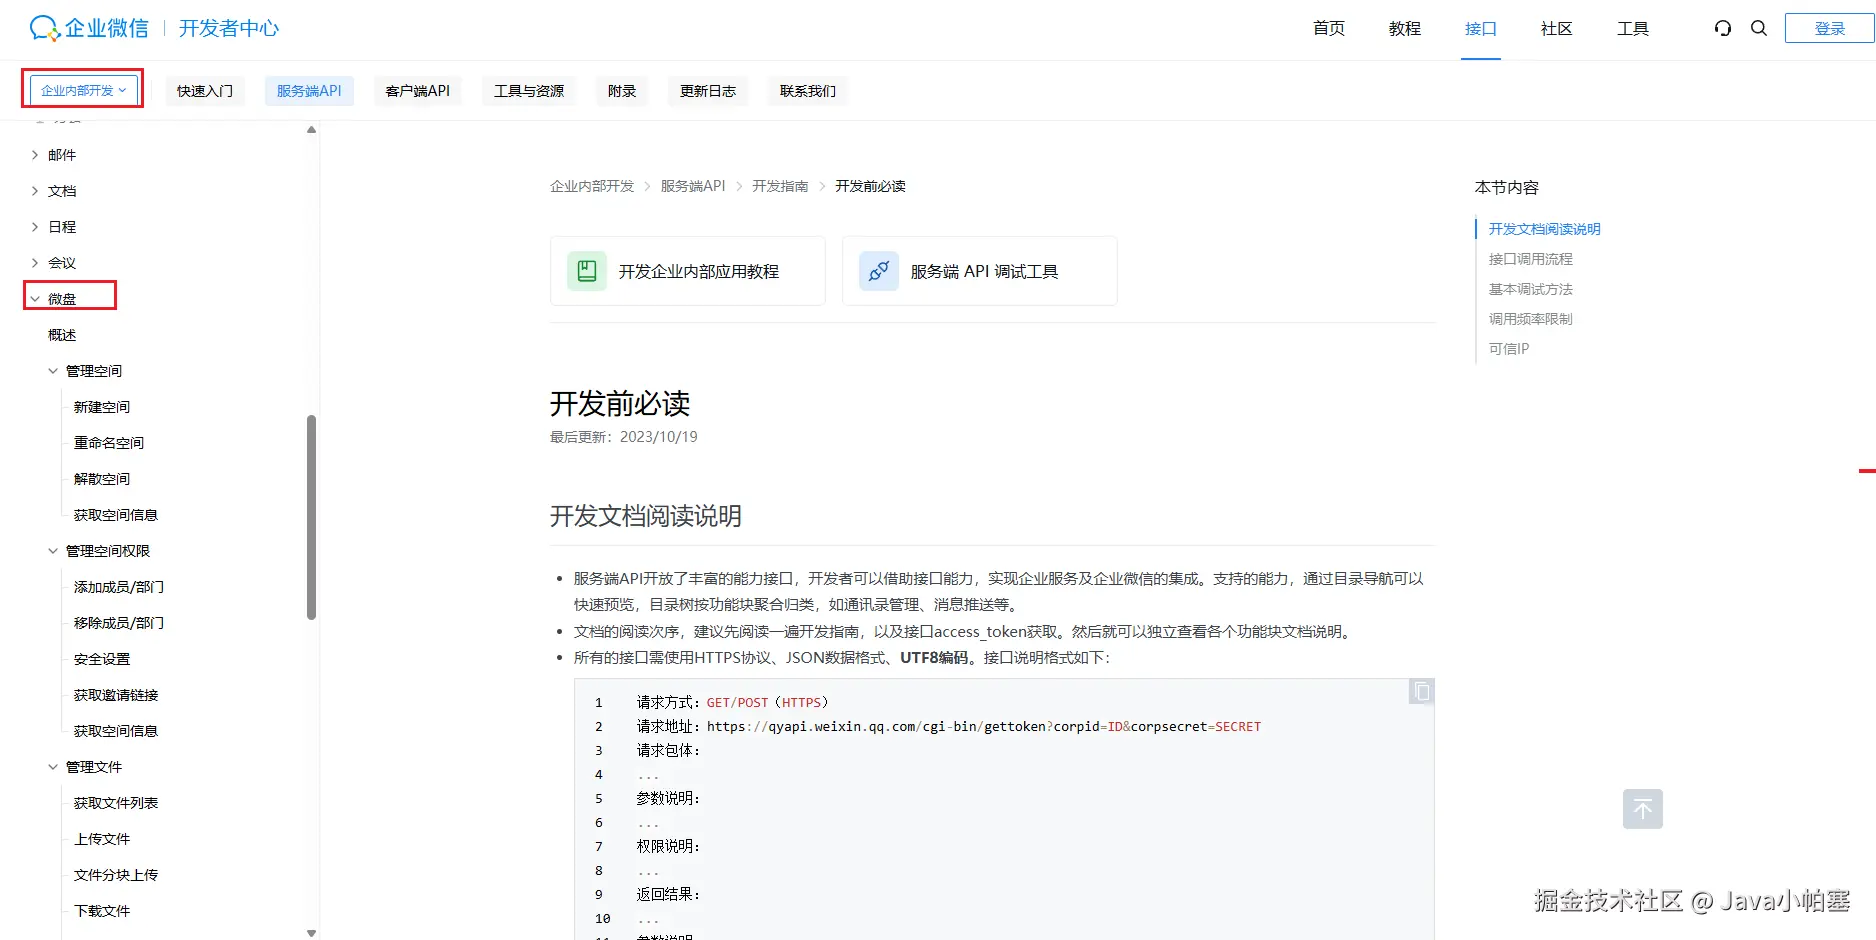Open the 企业内部开发 dropdown
1876x940 pixels.
point(83,88)
